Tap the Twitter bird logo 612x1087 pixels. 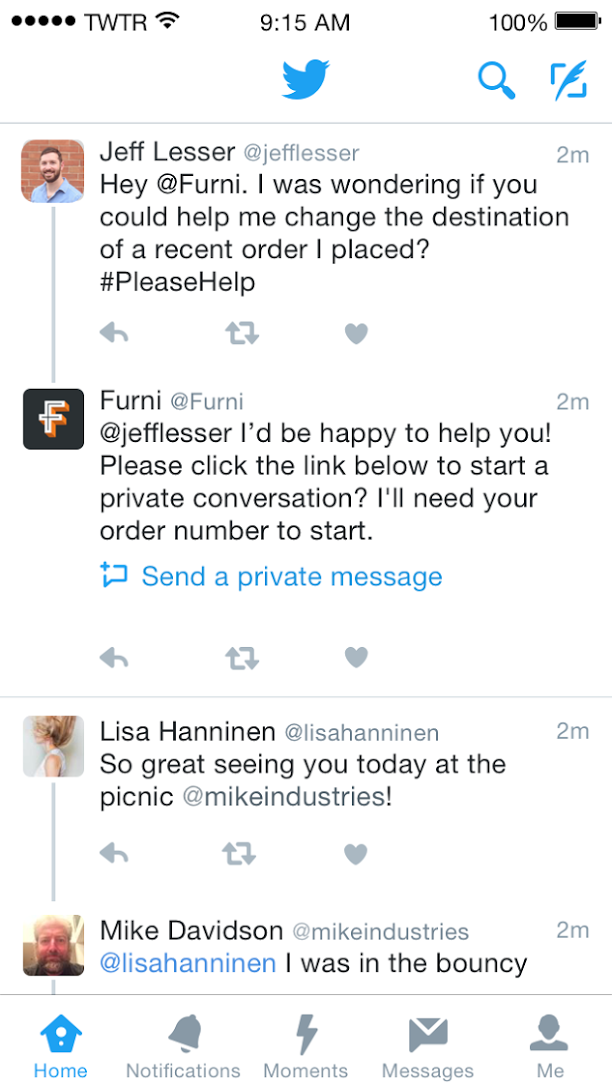[306, 80]
